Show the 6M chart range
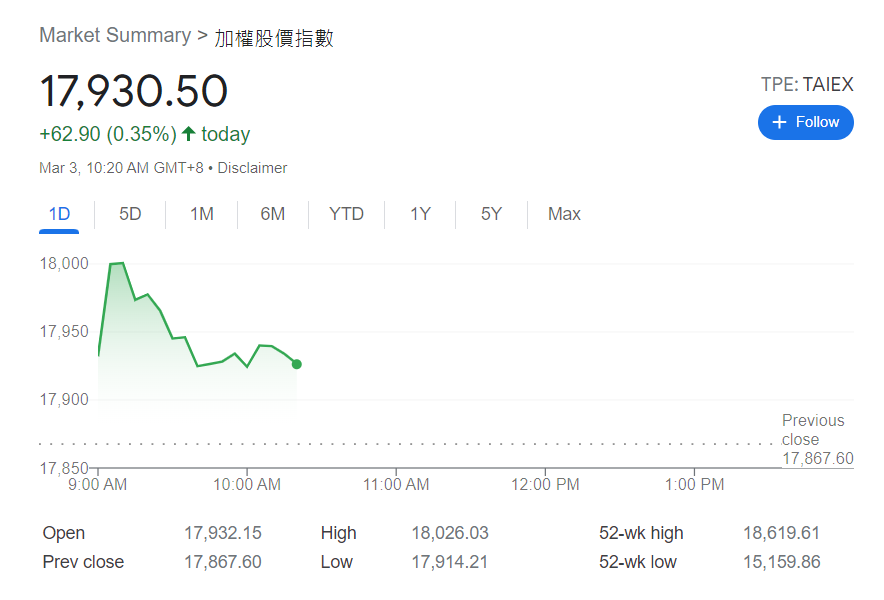The image size is (884, 600). (272, 214)
